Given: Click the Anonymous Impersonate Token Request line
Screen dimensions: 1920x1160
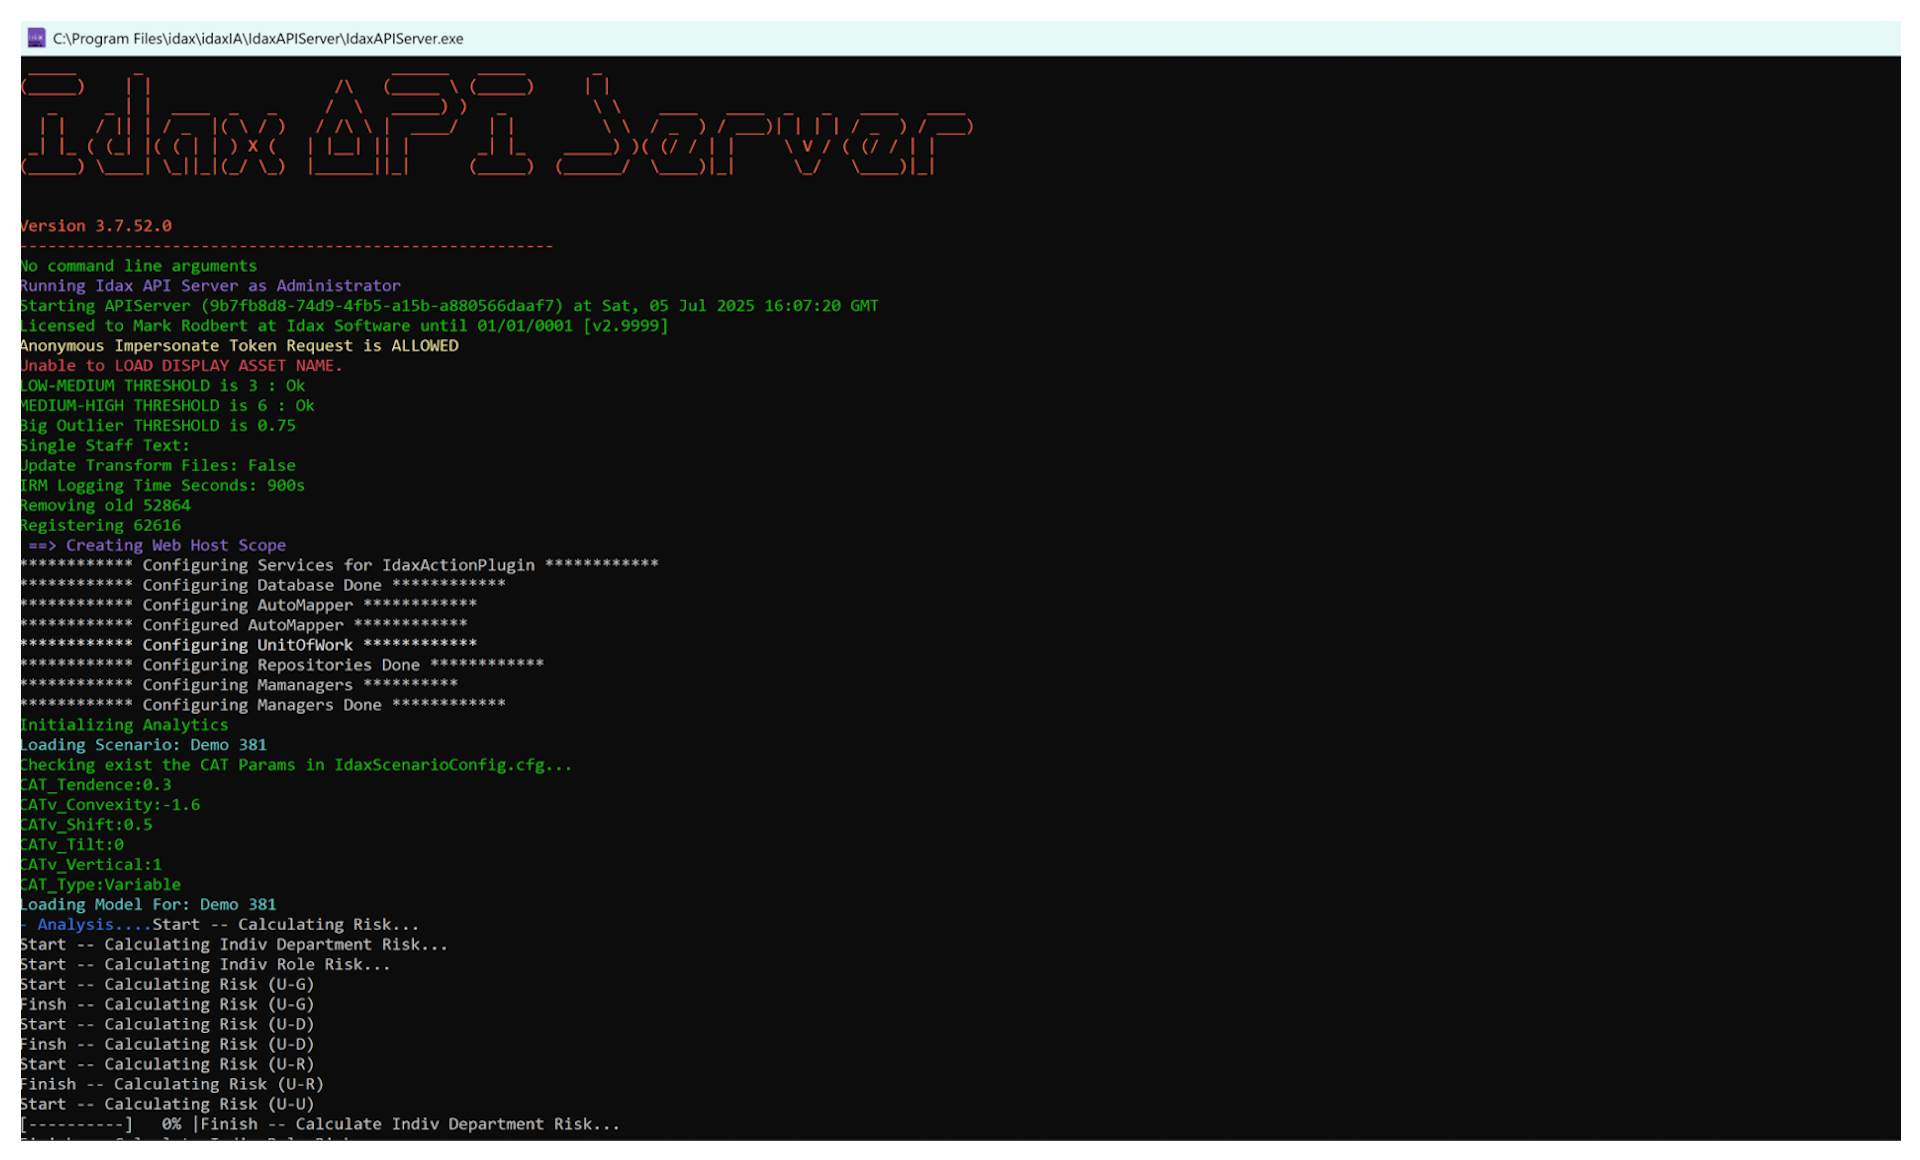Looking at the screenshot, I should [x=239, y=346].
